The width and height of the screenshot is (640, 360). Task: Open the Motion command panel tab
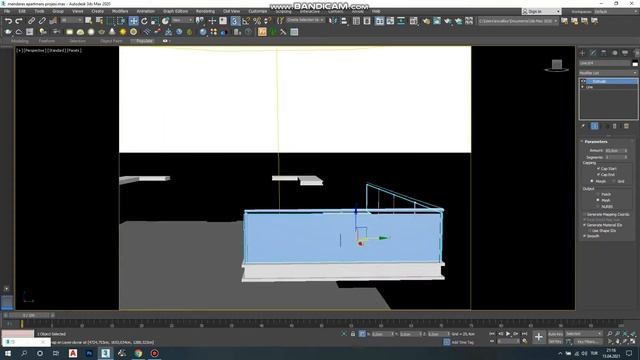pyautogui.click(x=614, y=53)
